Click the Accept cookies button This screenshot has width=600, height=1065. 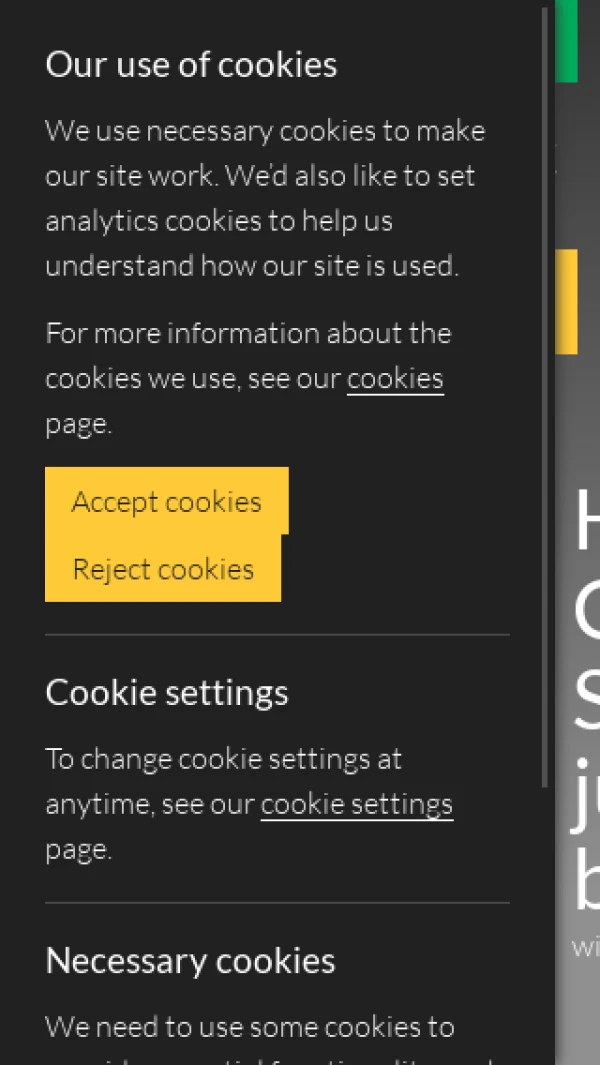166,501
